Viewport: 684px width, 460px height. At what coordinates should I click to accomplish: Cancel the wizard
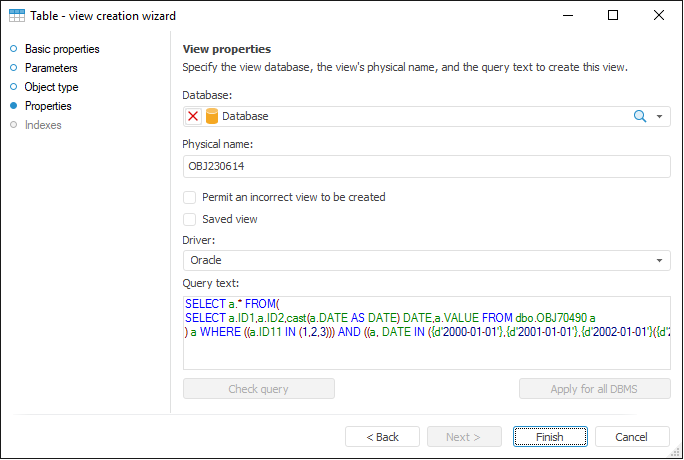tap(631, 437)
